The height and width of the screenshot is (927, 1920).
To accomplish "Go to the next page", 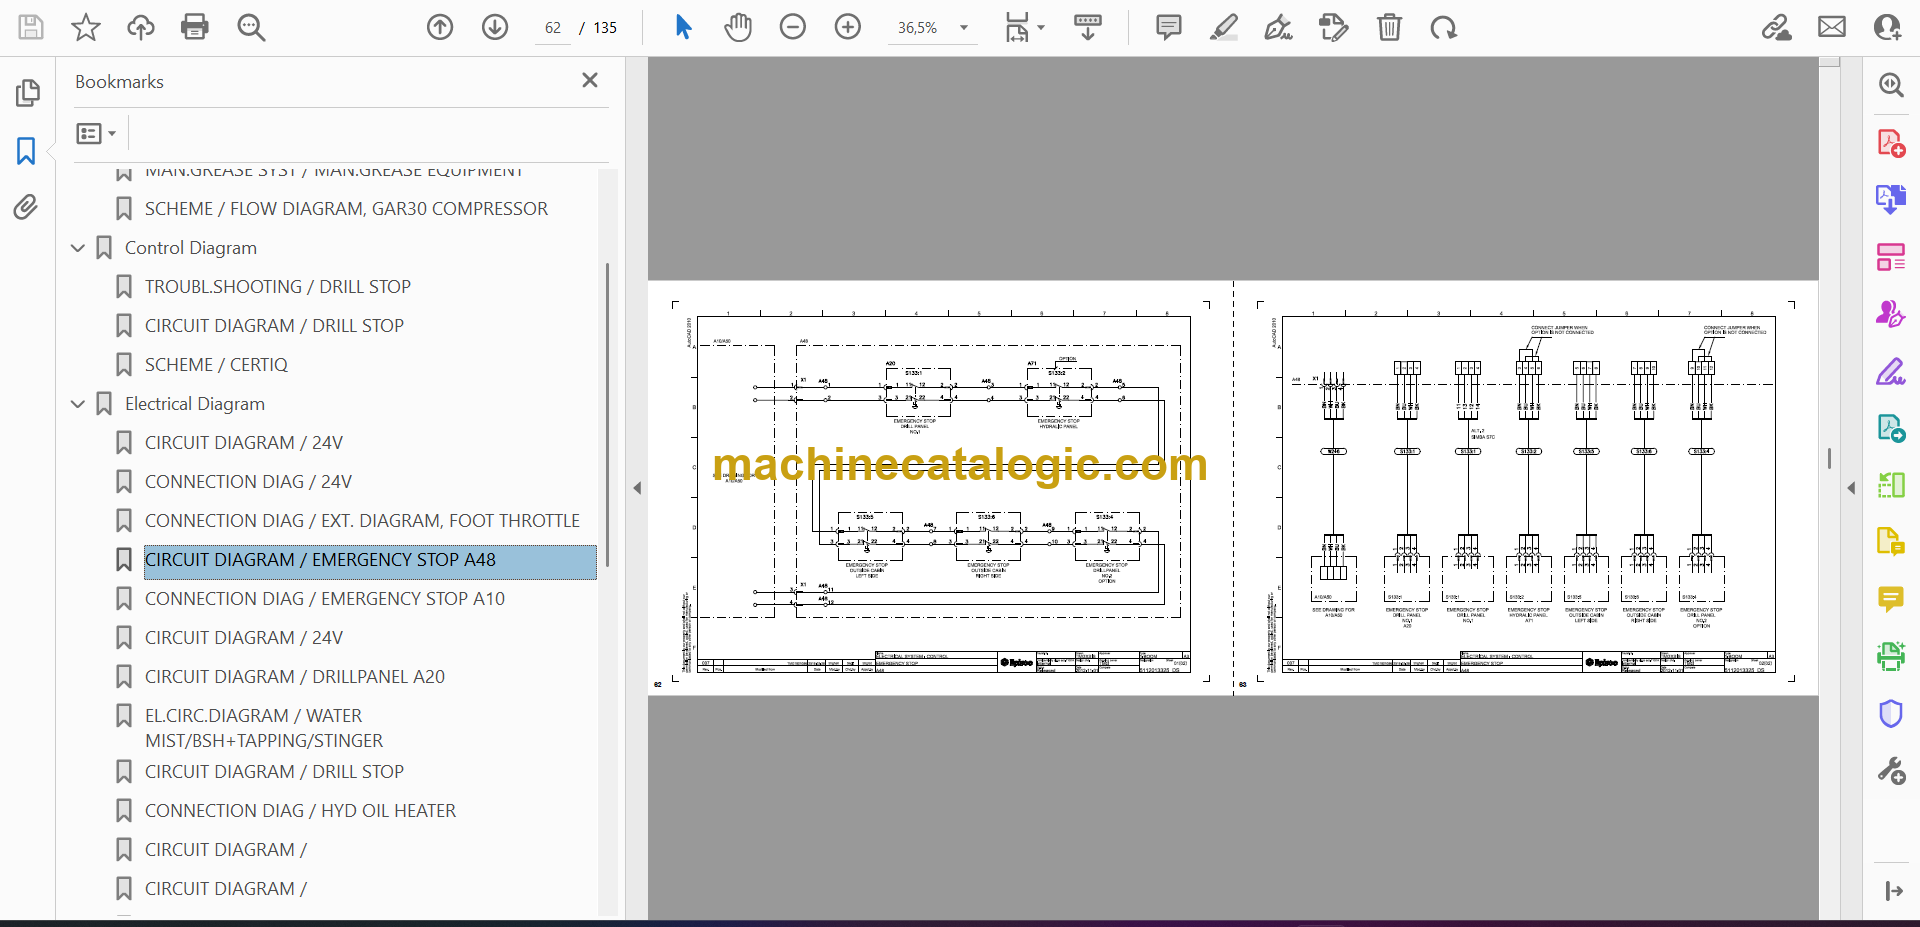I will [495, 27].
